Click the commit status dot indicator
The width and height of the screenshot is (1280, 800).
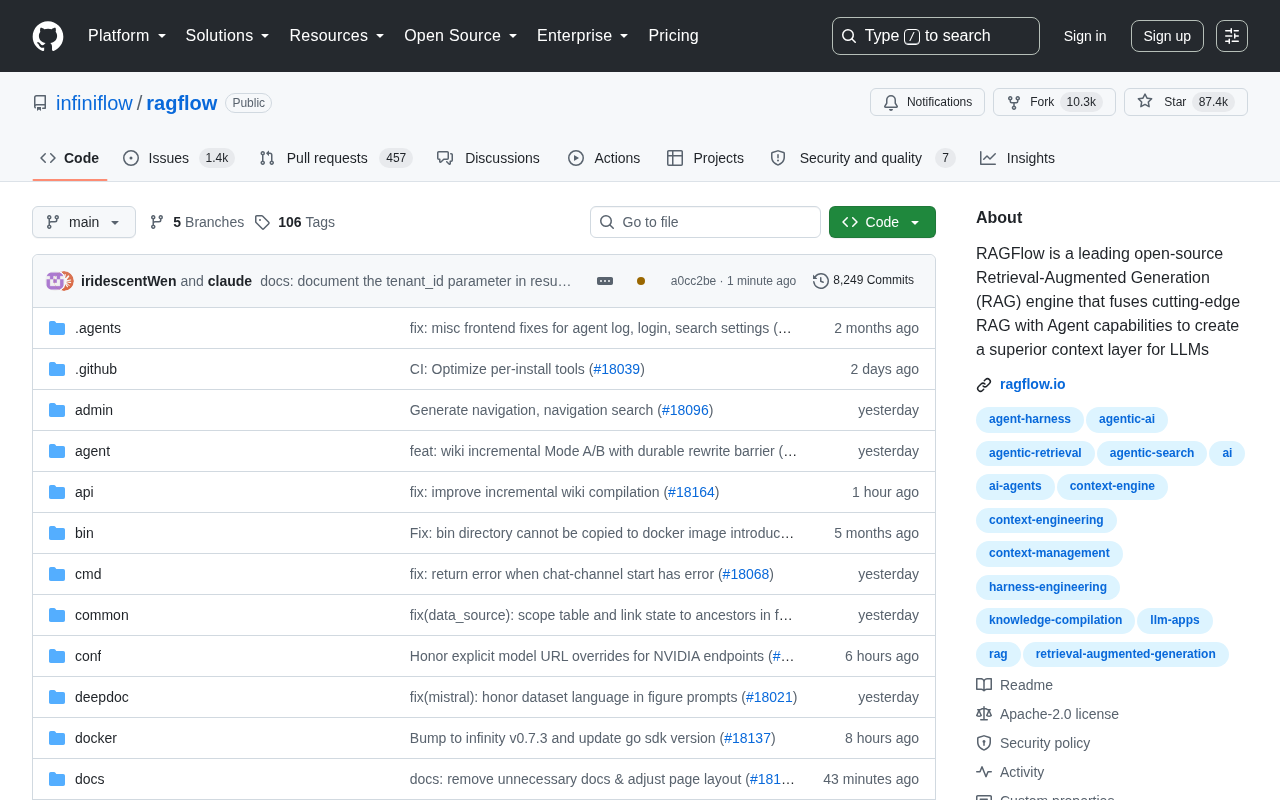(641, 281)
